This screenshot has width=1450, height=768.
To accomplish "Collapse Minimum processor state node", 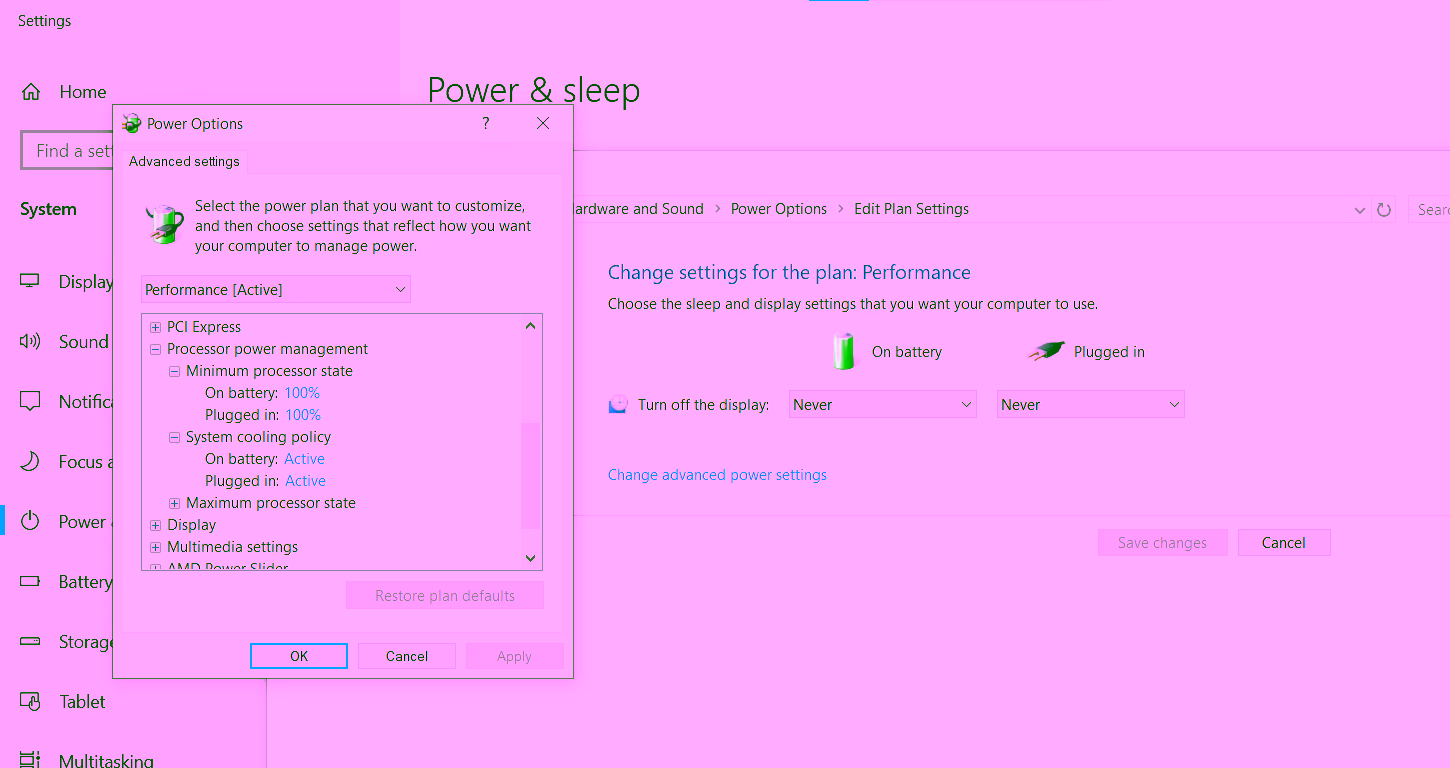I will pyautogui.click(x=174, y=371).
